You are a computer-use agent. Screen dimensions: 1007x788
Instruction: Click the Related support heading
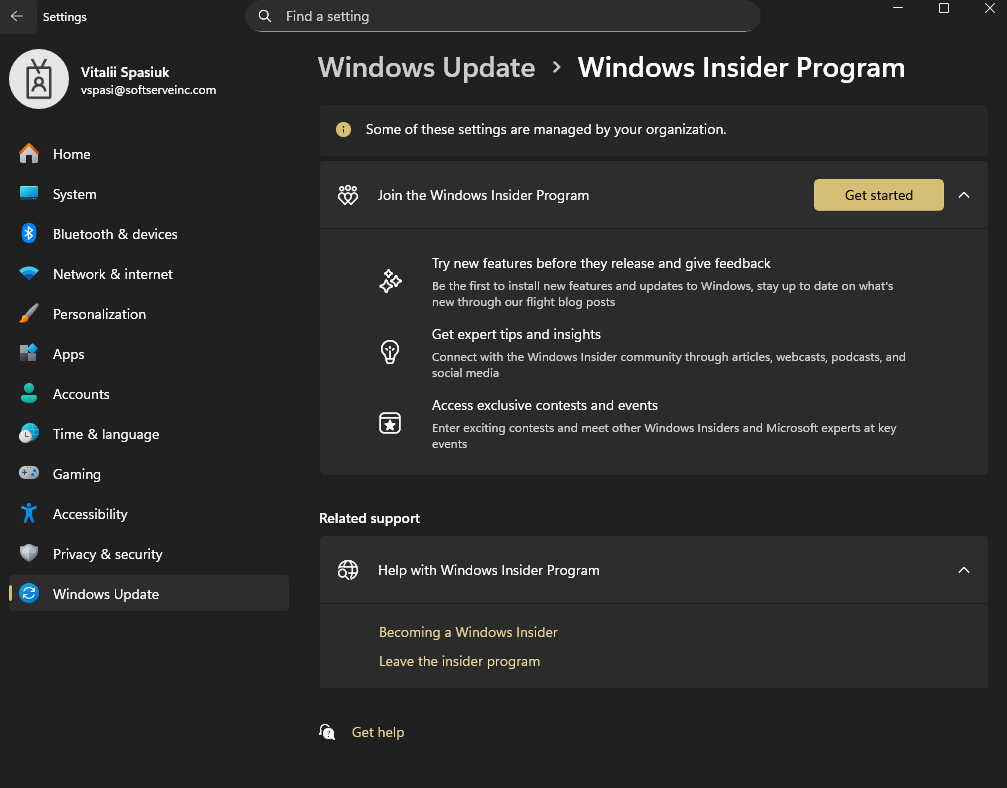pos(369,518)
